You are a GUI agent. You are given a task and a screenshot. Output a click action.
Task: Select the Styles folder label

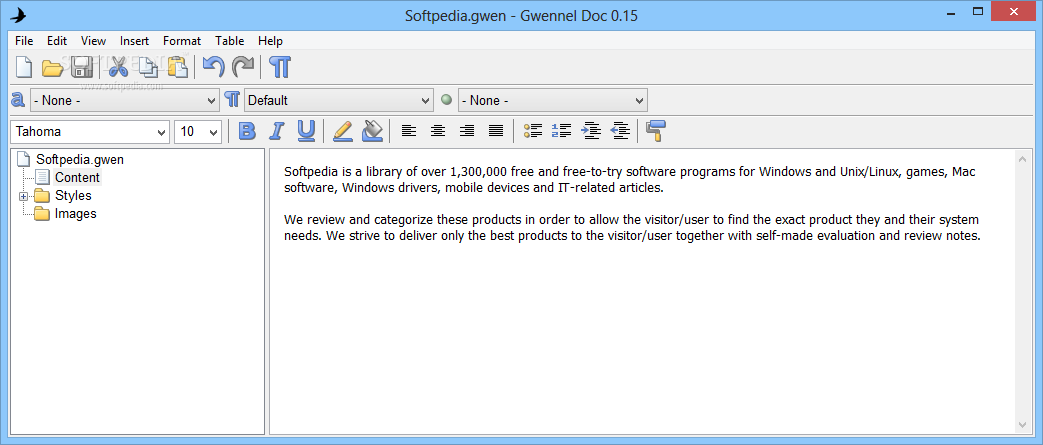point(73,196)
